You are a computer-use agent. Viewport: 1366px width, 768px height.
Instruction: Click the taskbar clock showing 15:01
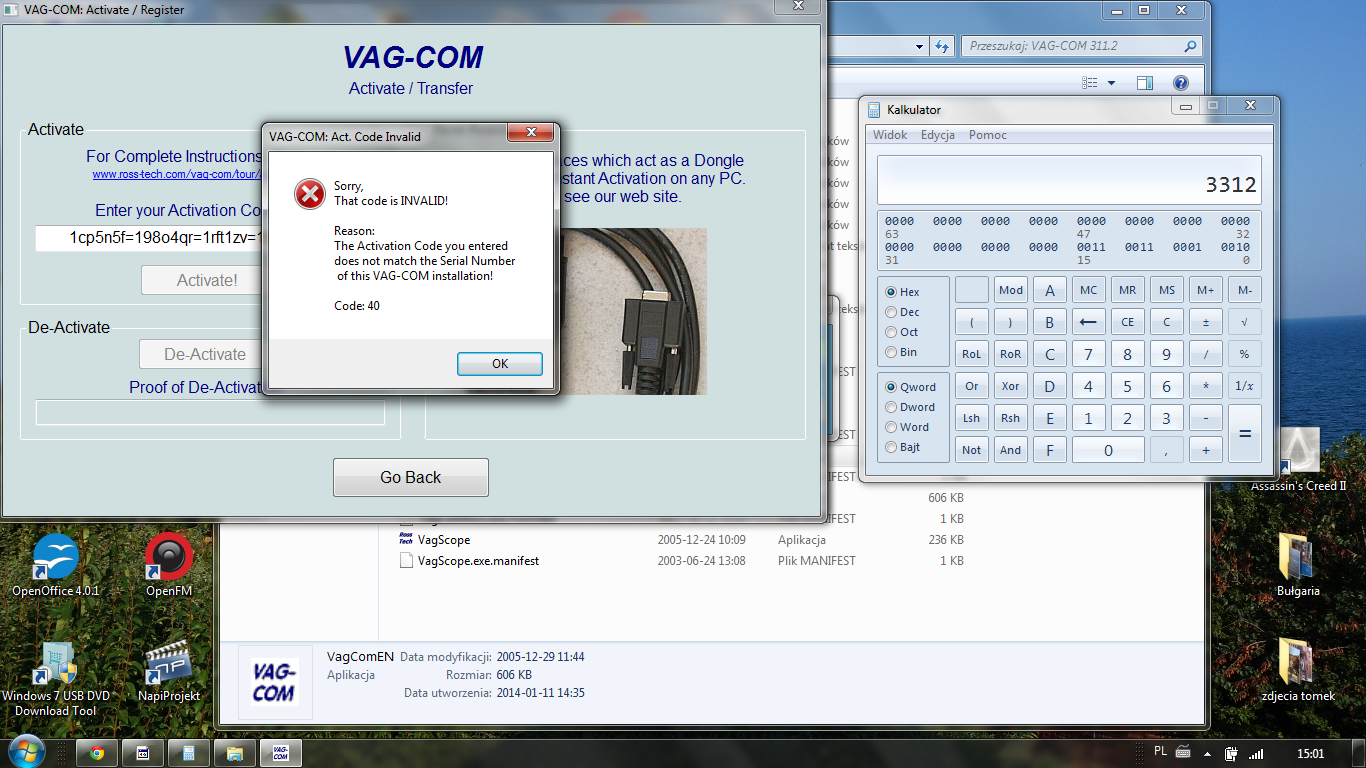(1310, 753)
